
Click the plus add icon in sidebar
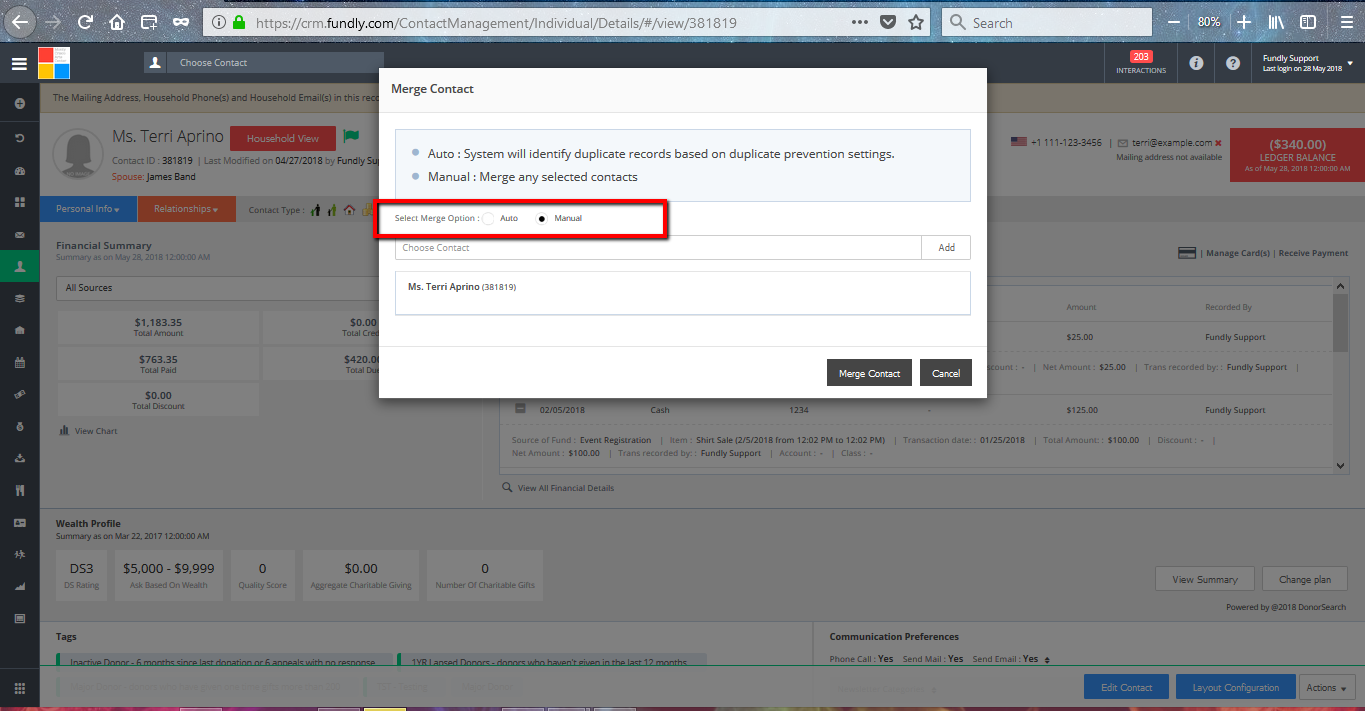[x=19, y=104]
